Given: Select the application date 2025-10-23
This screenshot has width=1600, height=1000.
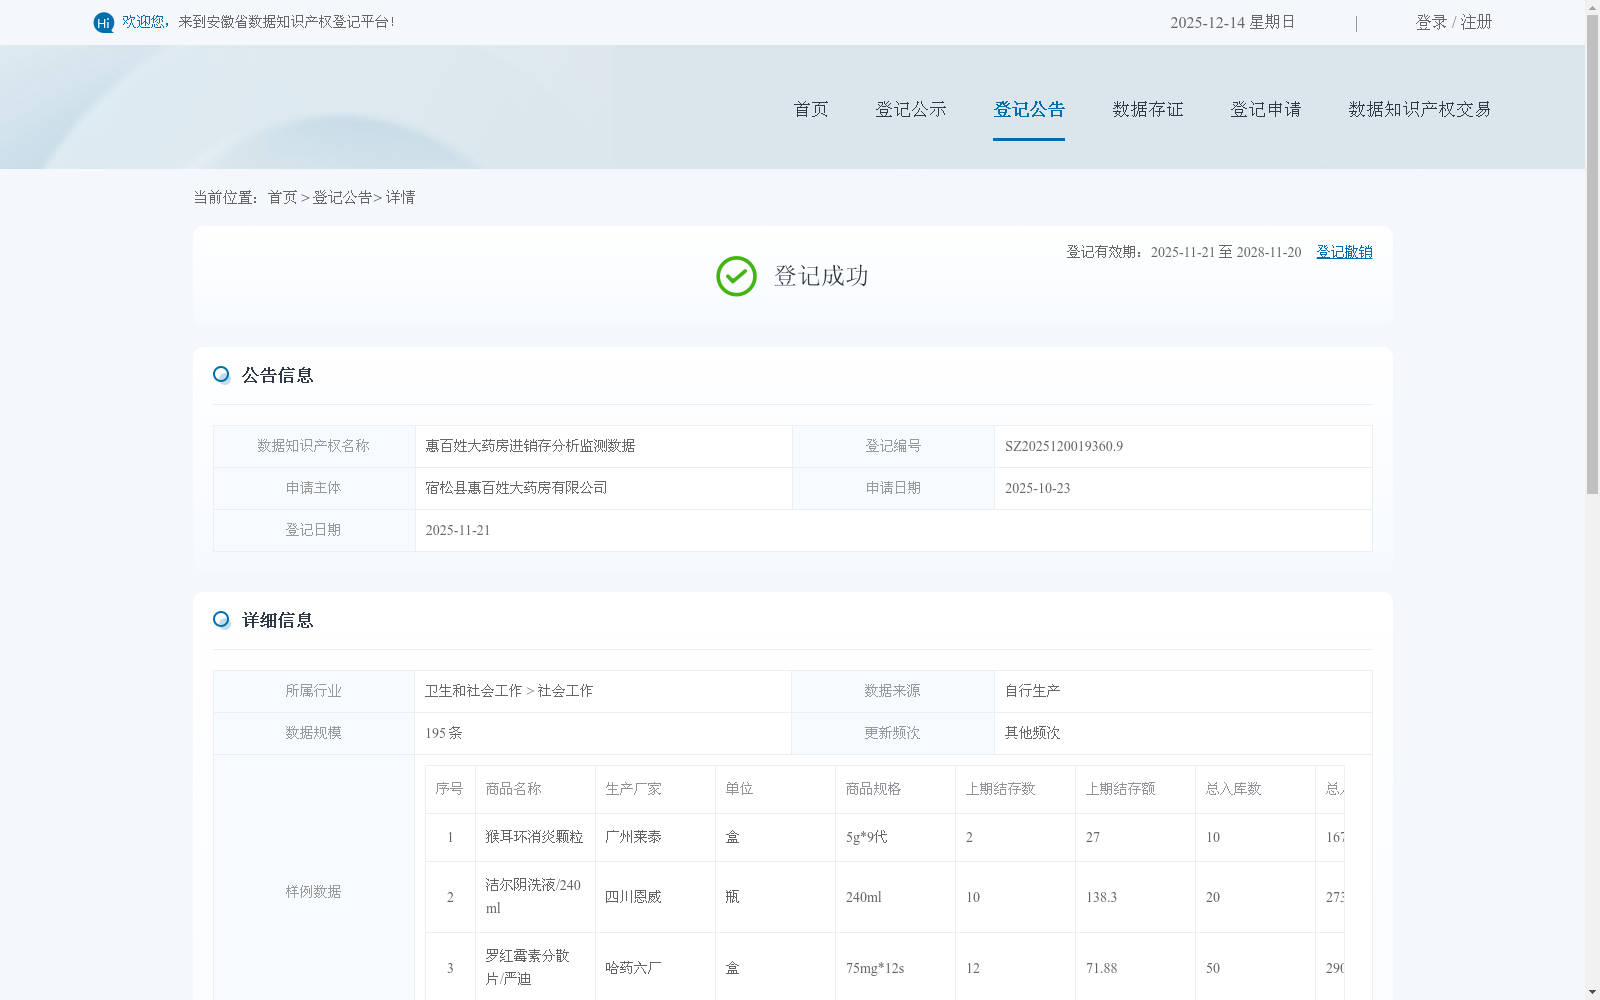Looking at the screenshot, I should [1037, 488].
